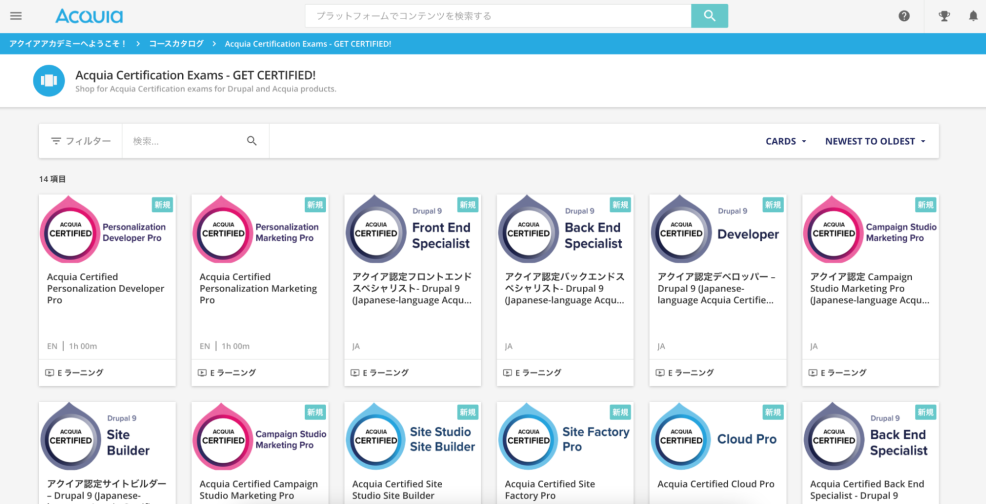Click E-learning icon on first-row Campaign Studio card

pyautogui.click(x=812, y=372)
